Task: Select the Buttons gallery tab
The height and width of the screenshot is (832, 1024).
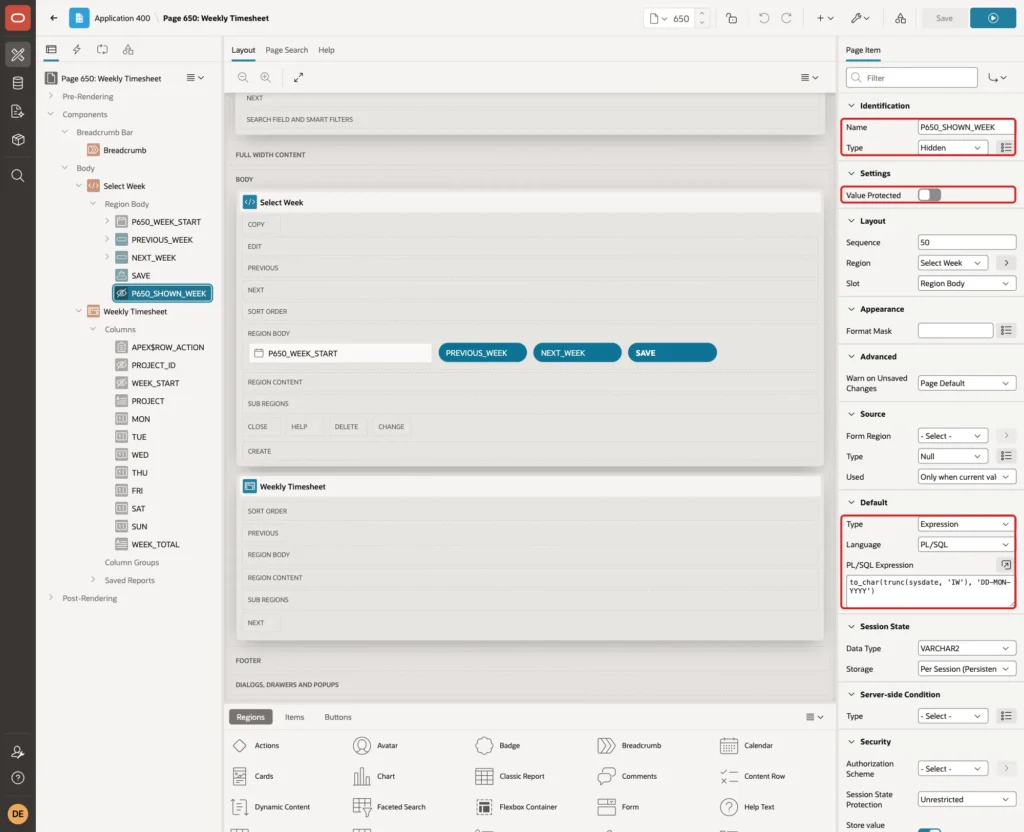Action: 338,717
